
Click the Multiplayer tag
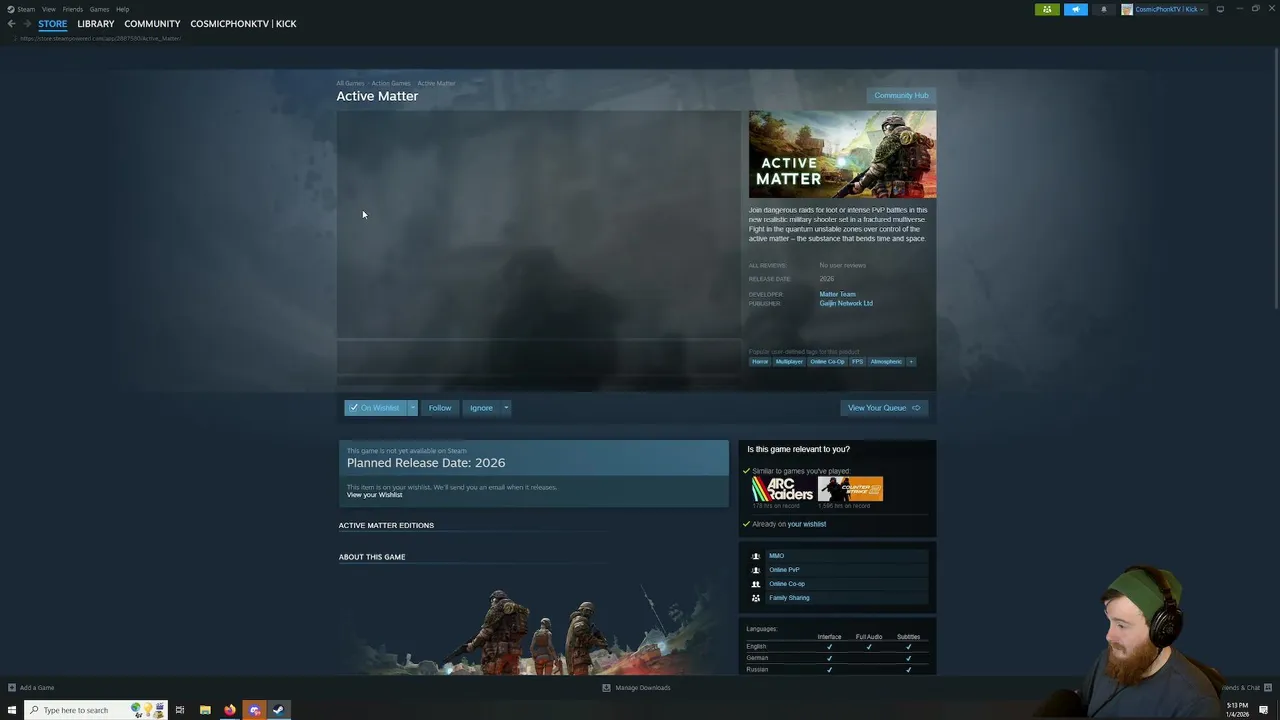pyautogui.click(x=789, y=362)
